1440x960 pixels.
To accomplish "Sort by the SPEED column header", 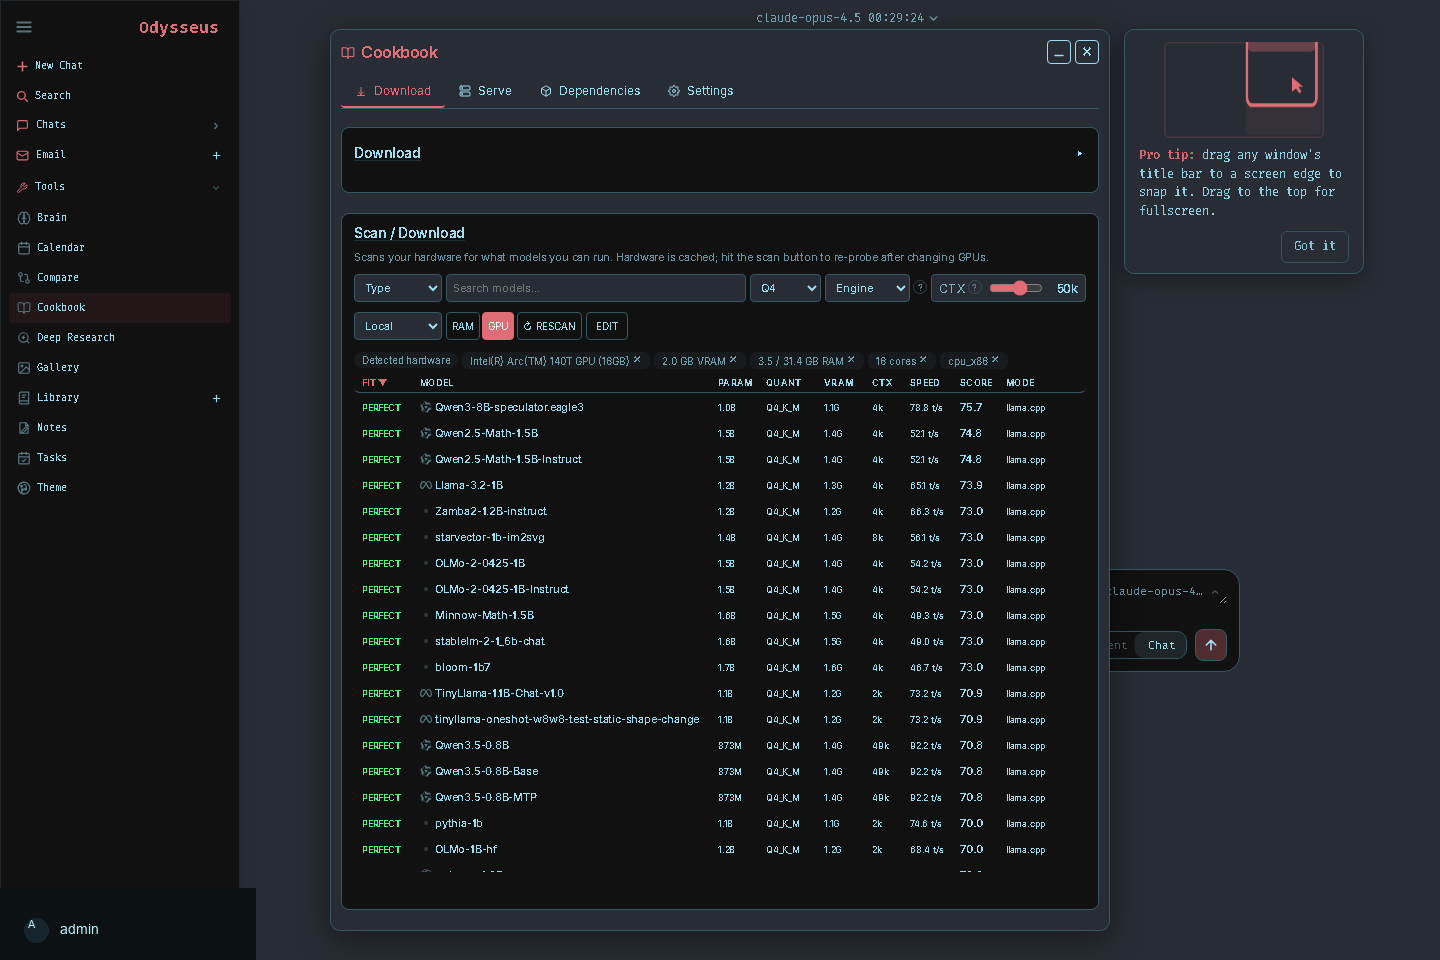I will [925, 383].
